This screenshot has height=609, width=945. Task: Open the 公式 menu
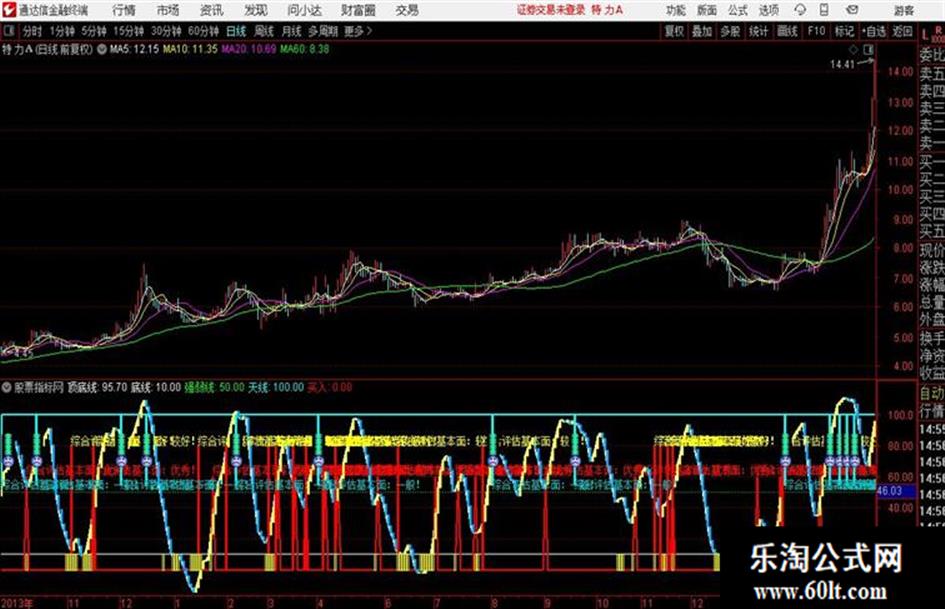click(x=738, y=10)
